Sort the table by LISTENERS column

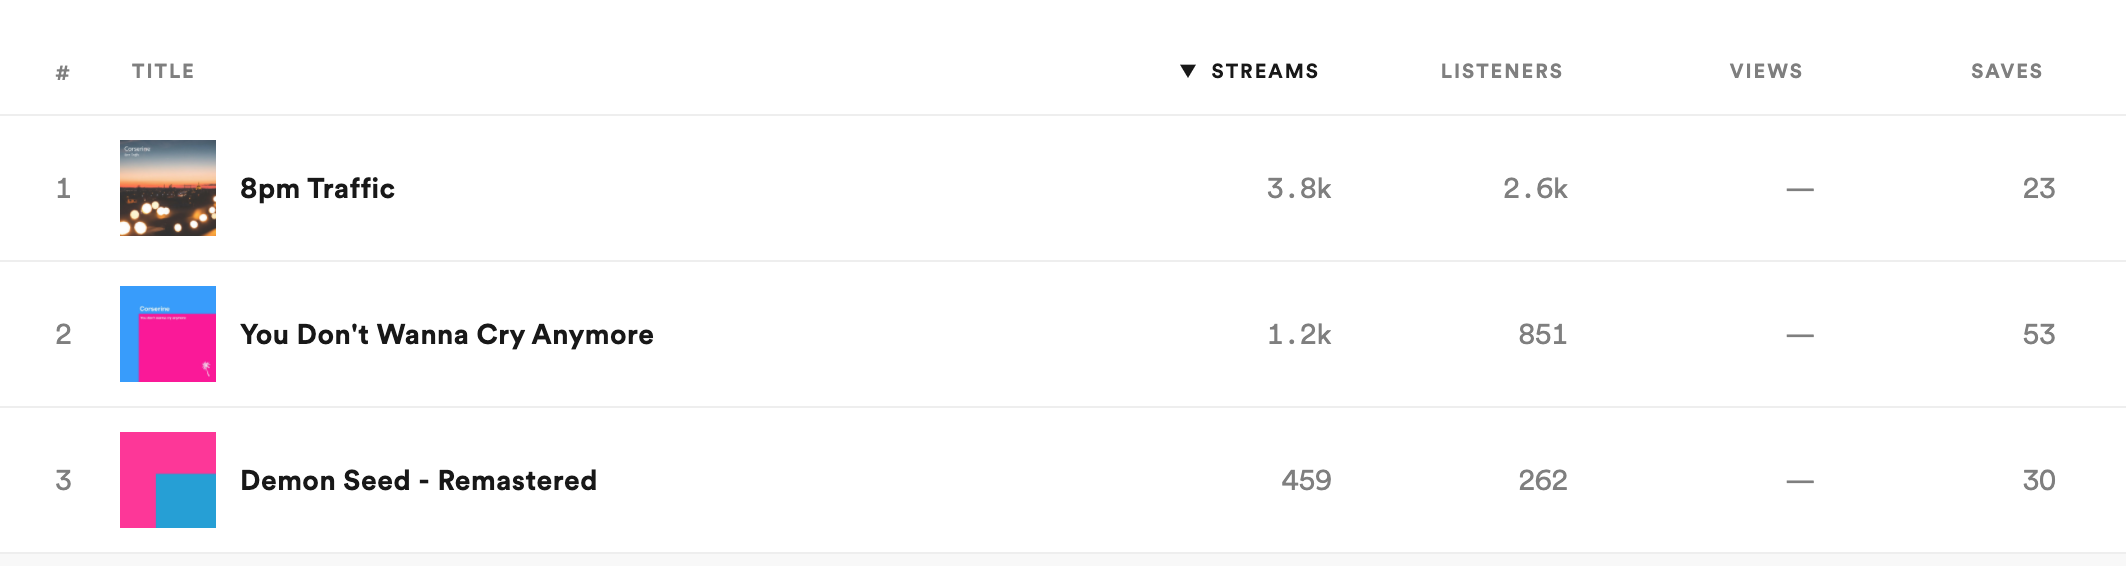[1501, 71]
